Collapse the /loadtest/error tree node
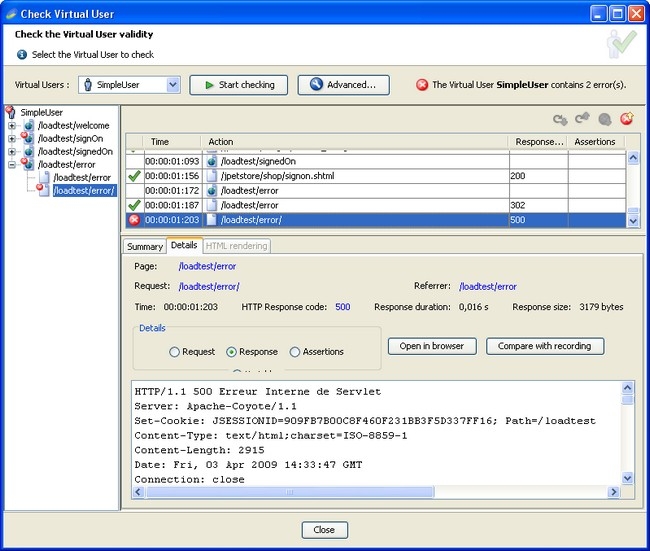650x551 pixels. tap(12, 165)
